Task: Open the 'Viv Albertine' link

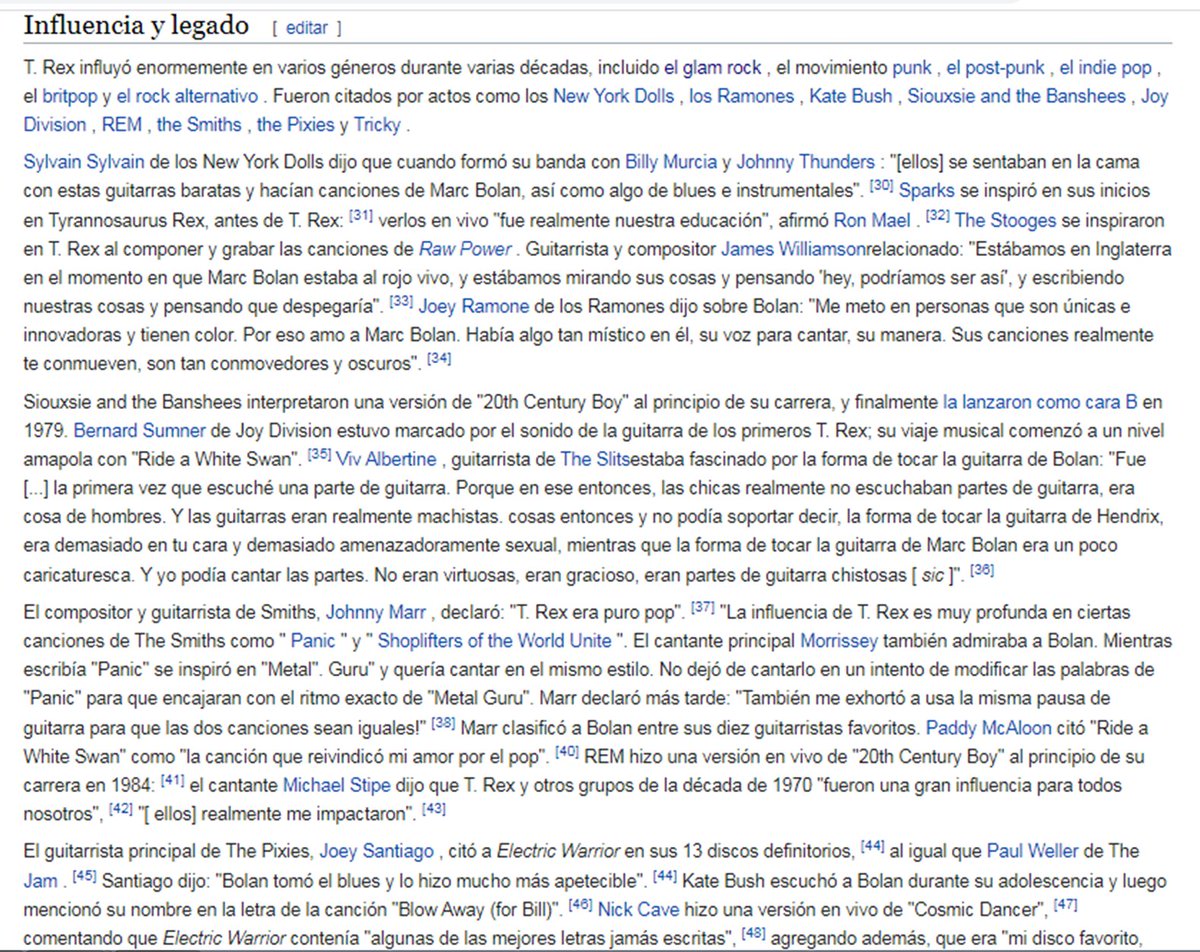Action: pyautogui.click(x=387, y=459)
